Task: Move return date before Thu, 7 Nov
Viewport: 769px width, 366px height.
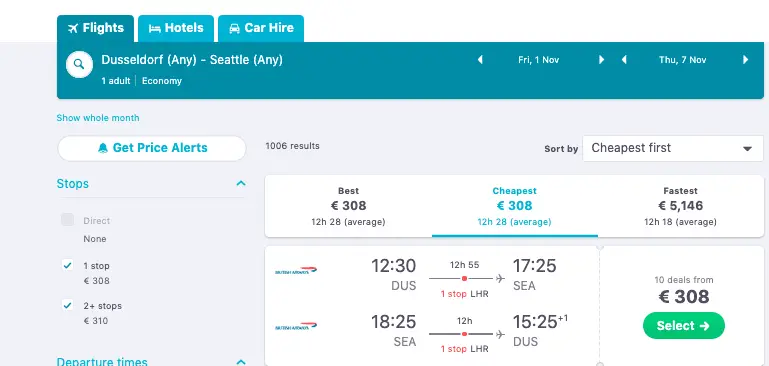Action: pos(624,60)
